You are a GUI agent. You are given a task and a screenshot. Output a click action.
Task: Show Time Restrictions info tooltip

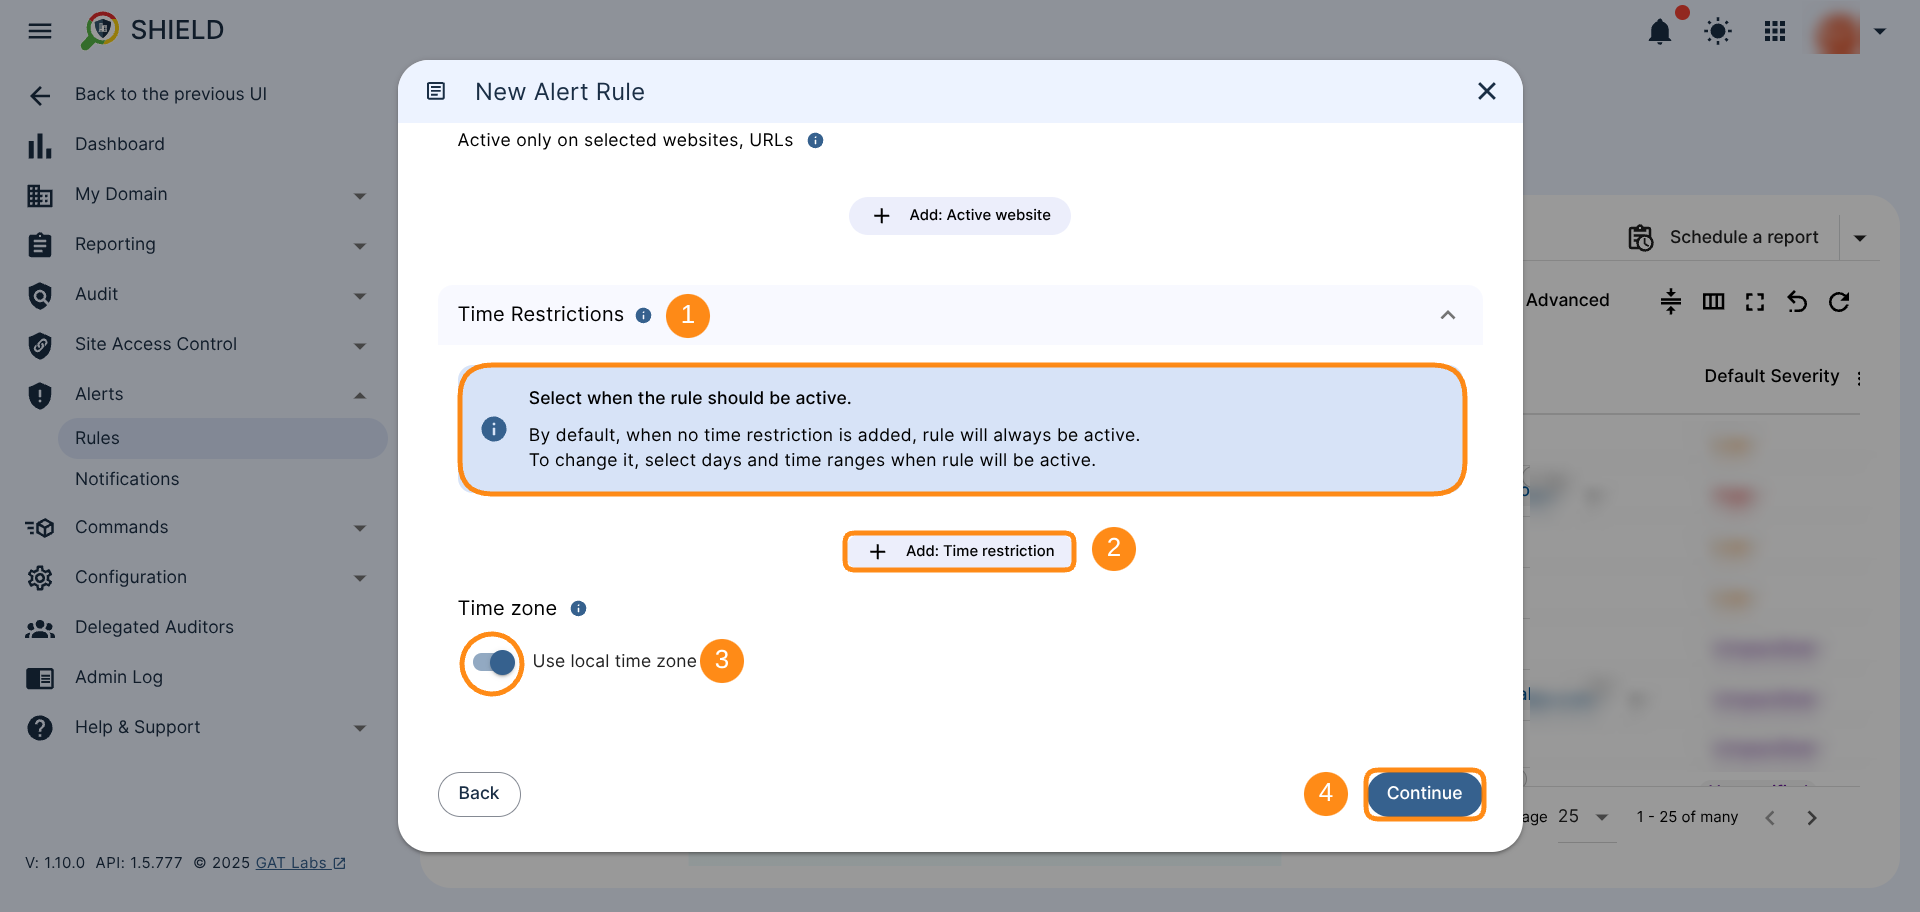point(644,316)
